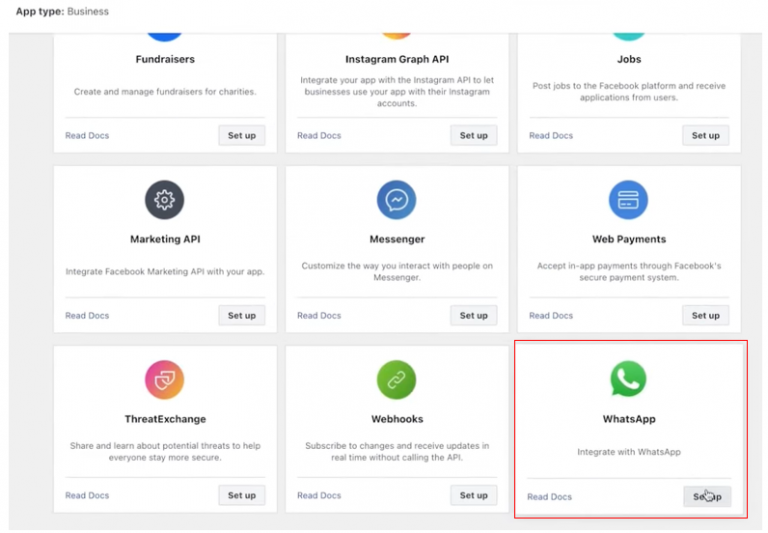Open Read Docs link for WhatsApp
The height and width of the screenshot is (533, 768).
coord(550,497)
